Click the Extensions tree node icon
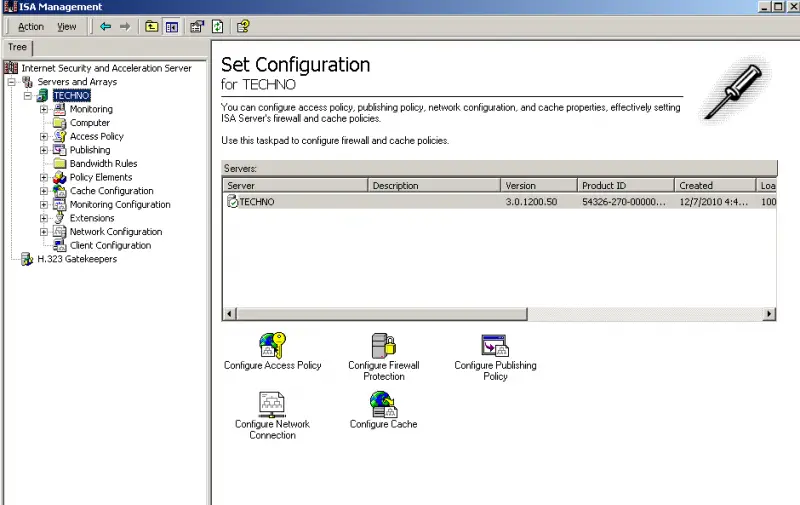Screen dimensions: 800x505 tap(60, 218)
